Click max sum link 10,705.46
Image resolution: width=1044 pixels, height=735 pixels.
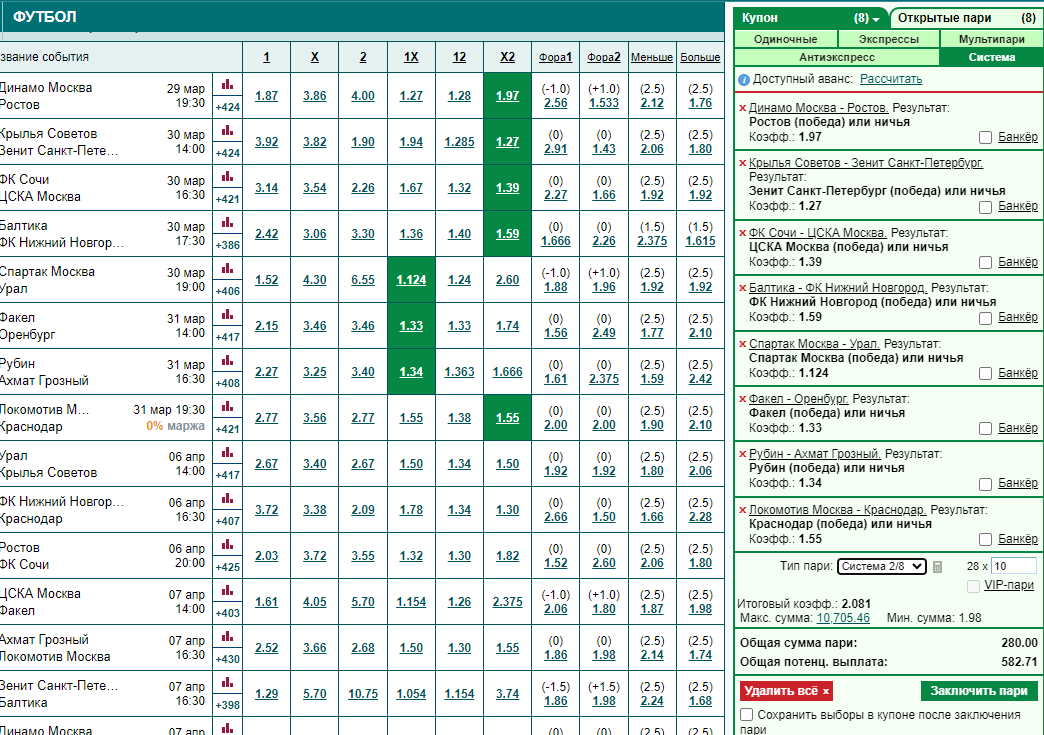tap(843, 618)
